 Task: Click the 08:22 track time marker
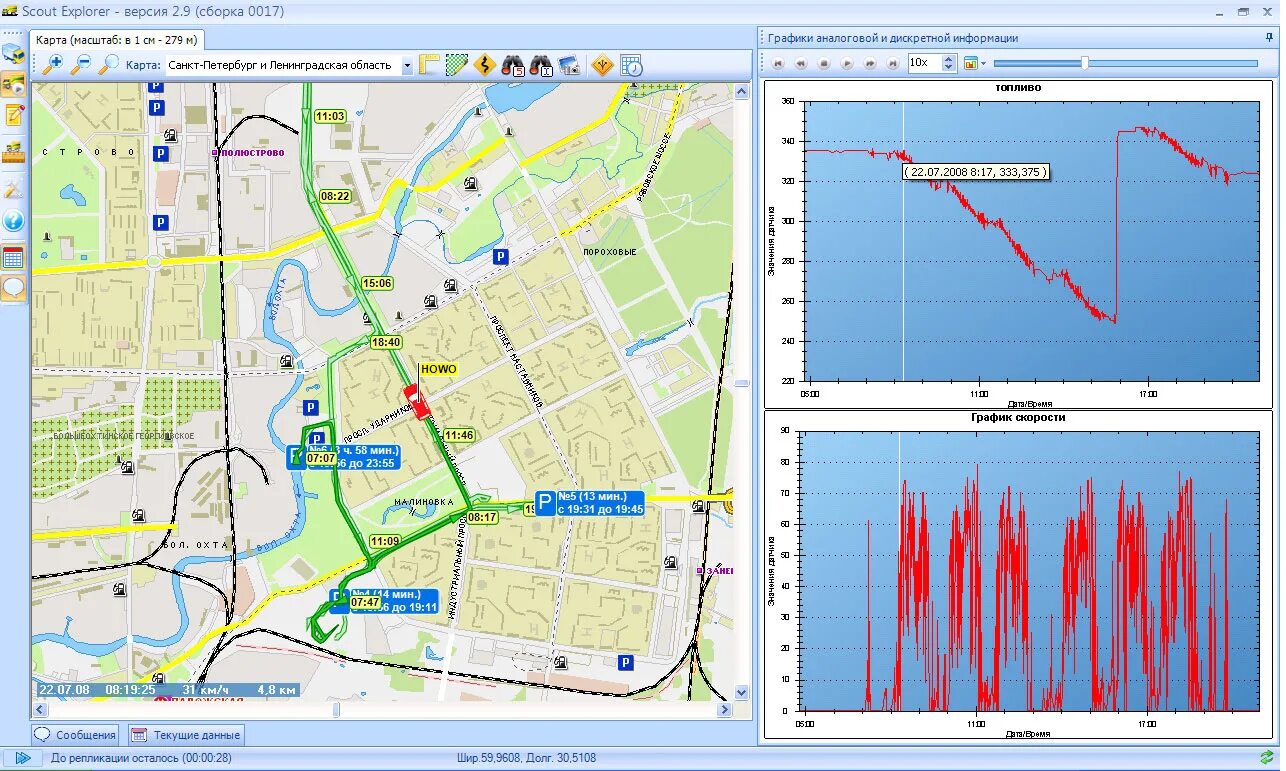[335, 196]
